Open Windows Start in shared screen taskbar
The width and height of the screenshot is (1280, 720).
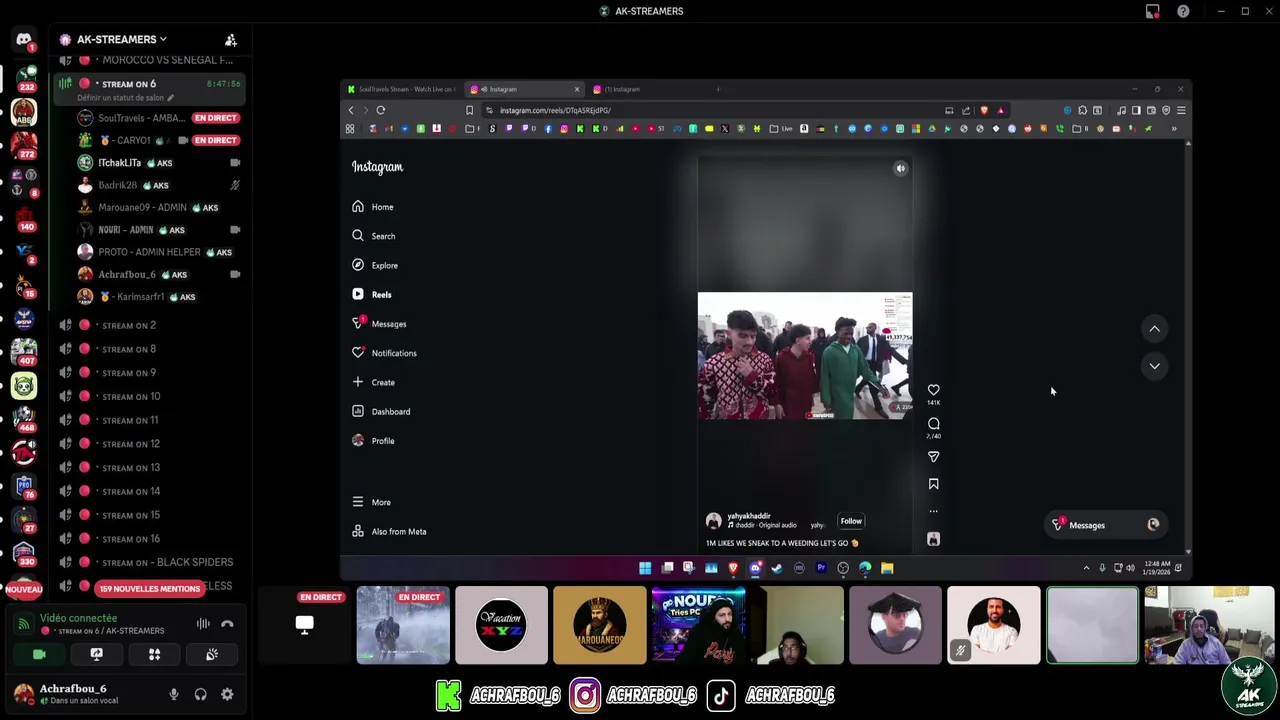(x=645, y=568)
